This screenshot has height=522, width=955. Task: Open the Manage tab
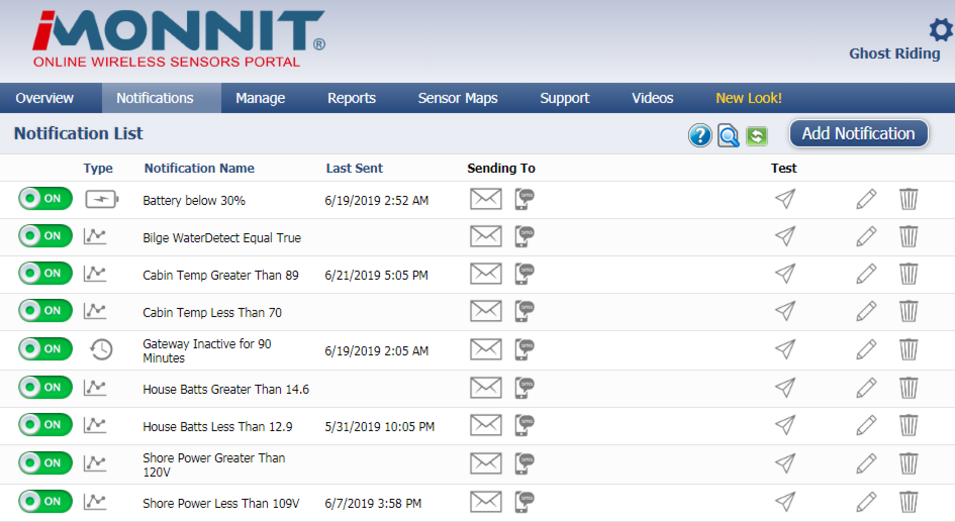(260, 98)
